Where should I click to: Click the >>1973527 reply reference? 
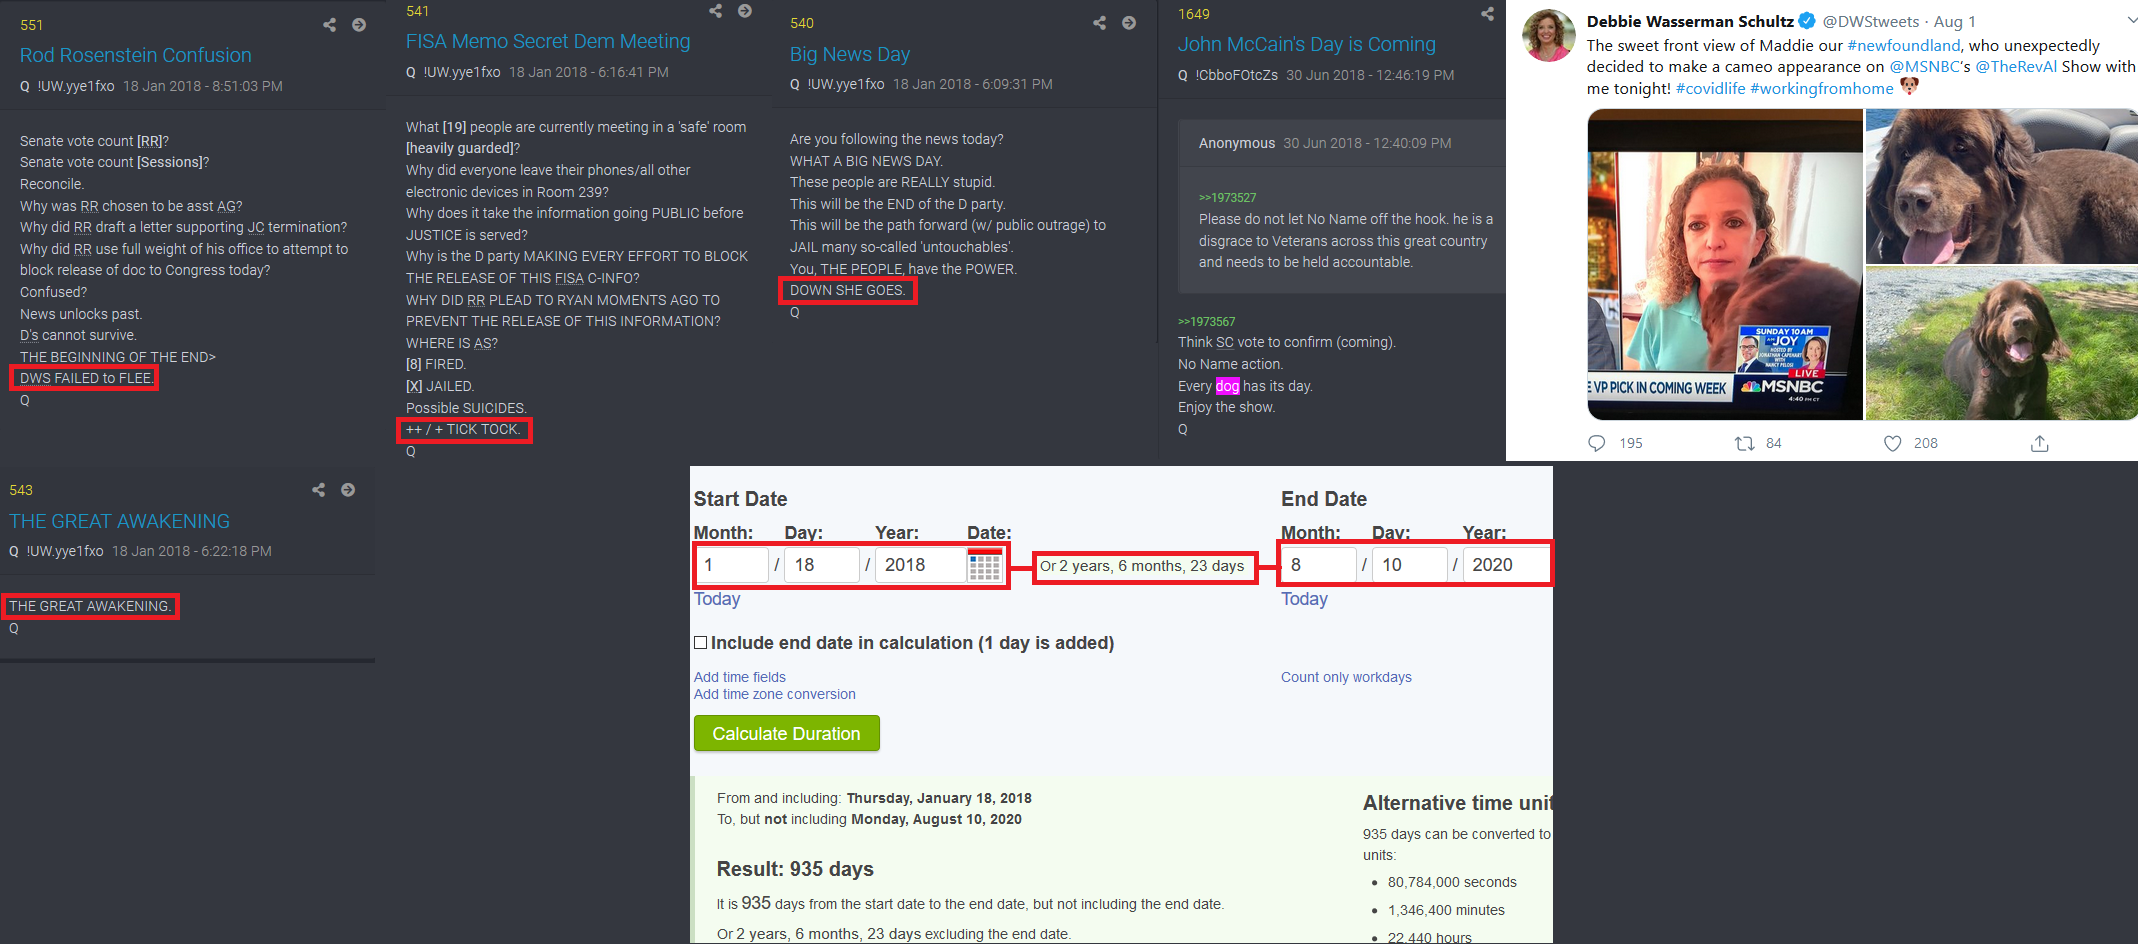click(x=1228, y=198)
